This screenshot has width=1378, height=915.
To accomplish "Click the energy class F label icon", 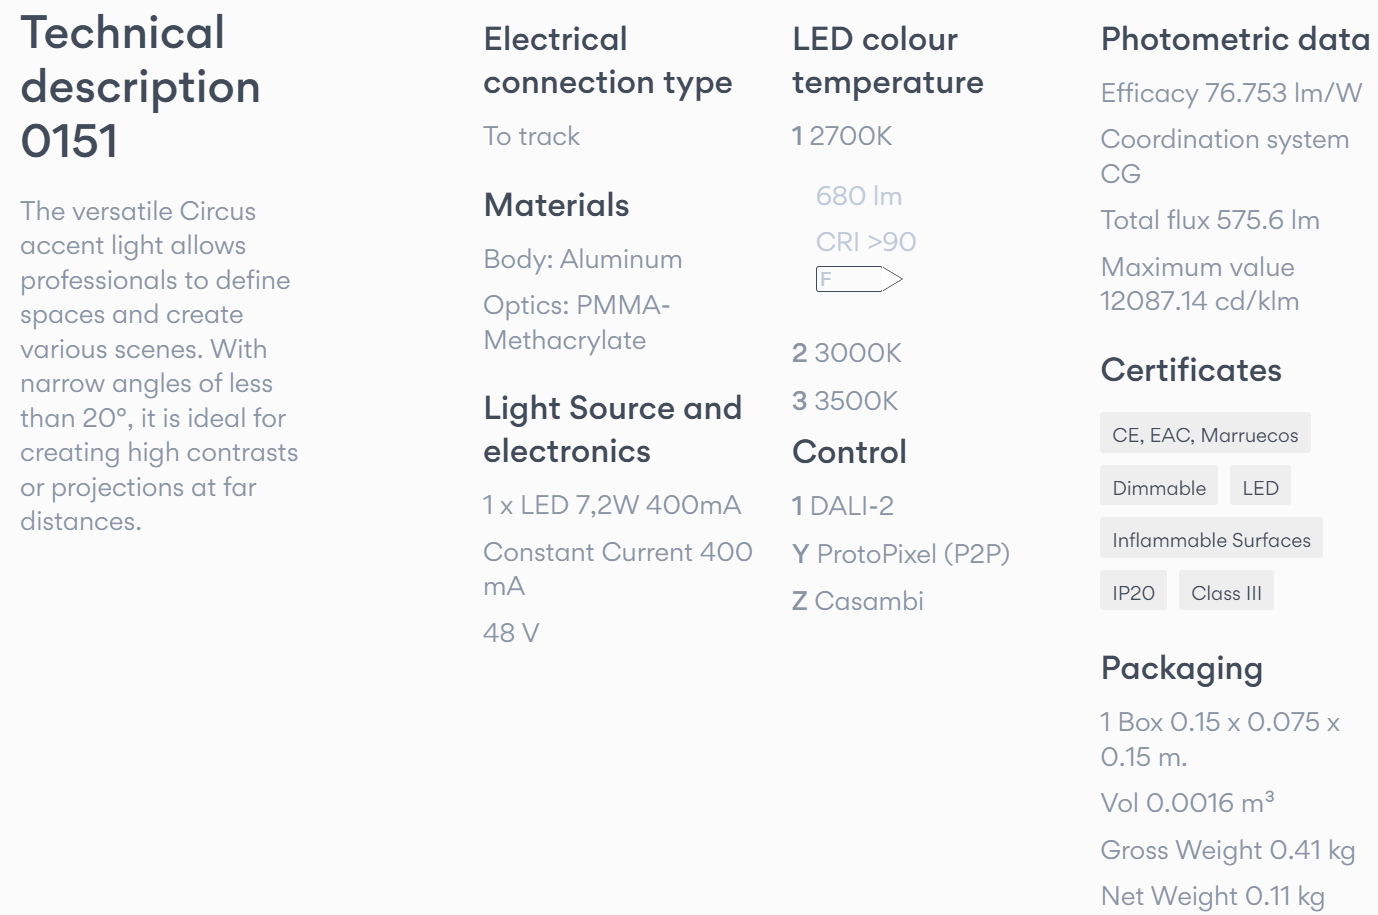I will (858, 279).
